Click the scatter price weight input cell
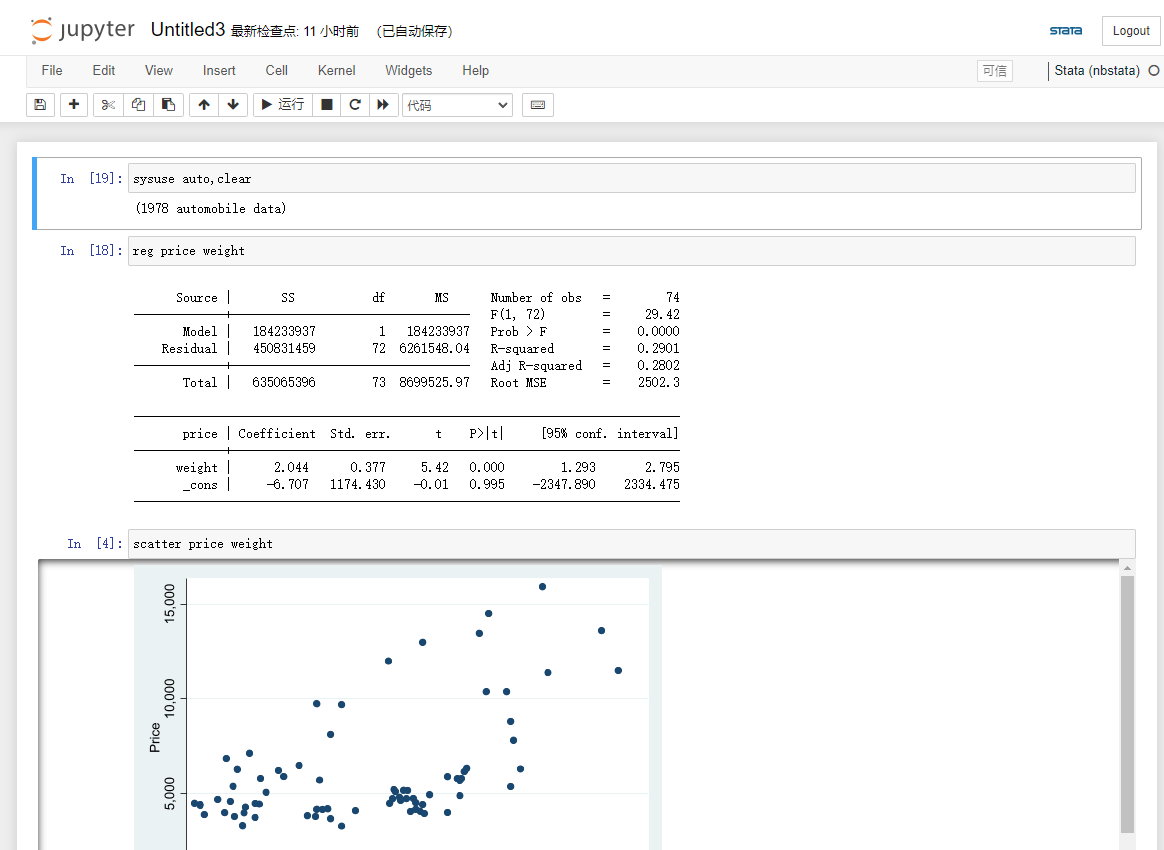The width and height of the screenshot is (1164, 850). coord(632,544)
